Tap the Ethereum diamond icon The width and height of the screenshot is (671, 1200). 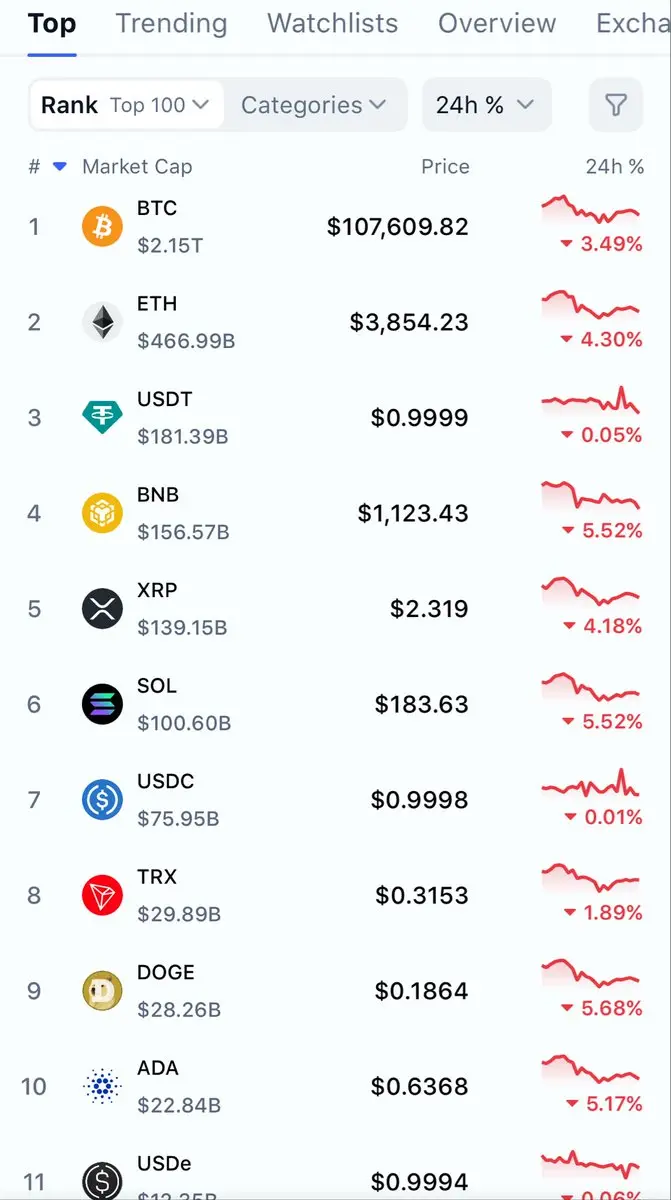pyautogui.click(x=102, y=322)
